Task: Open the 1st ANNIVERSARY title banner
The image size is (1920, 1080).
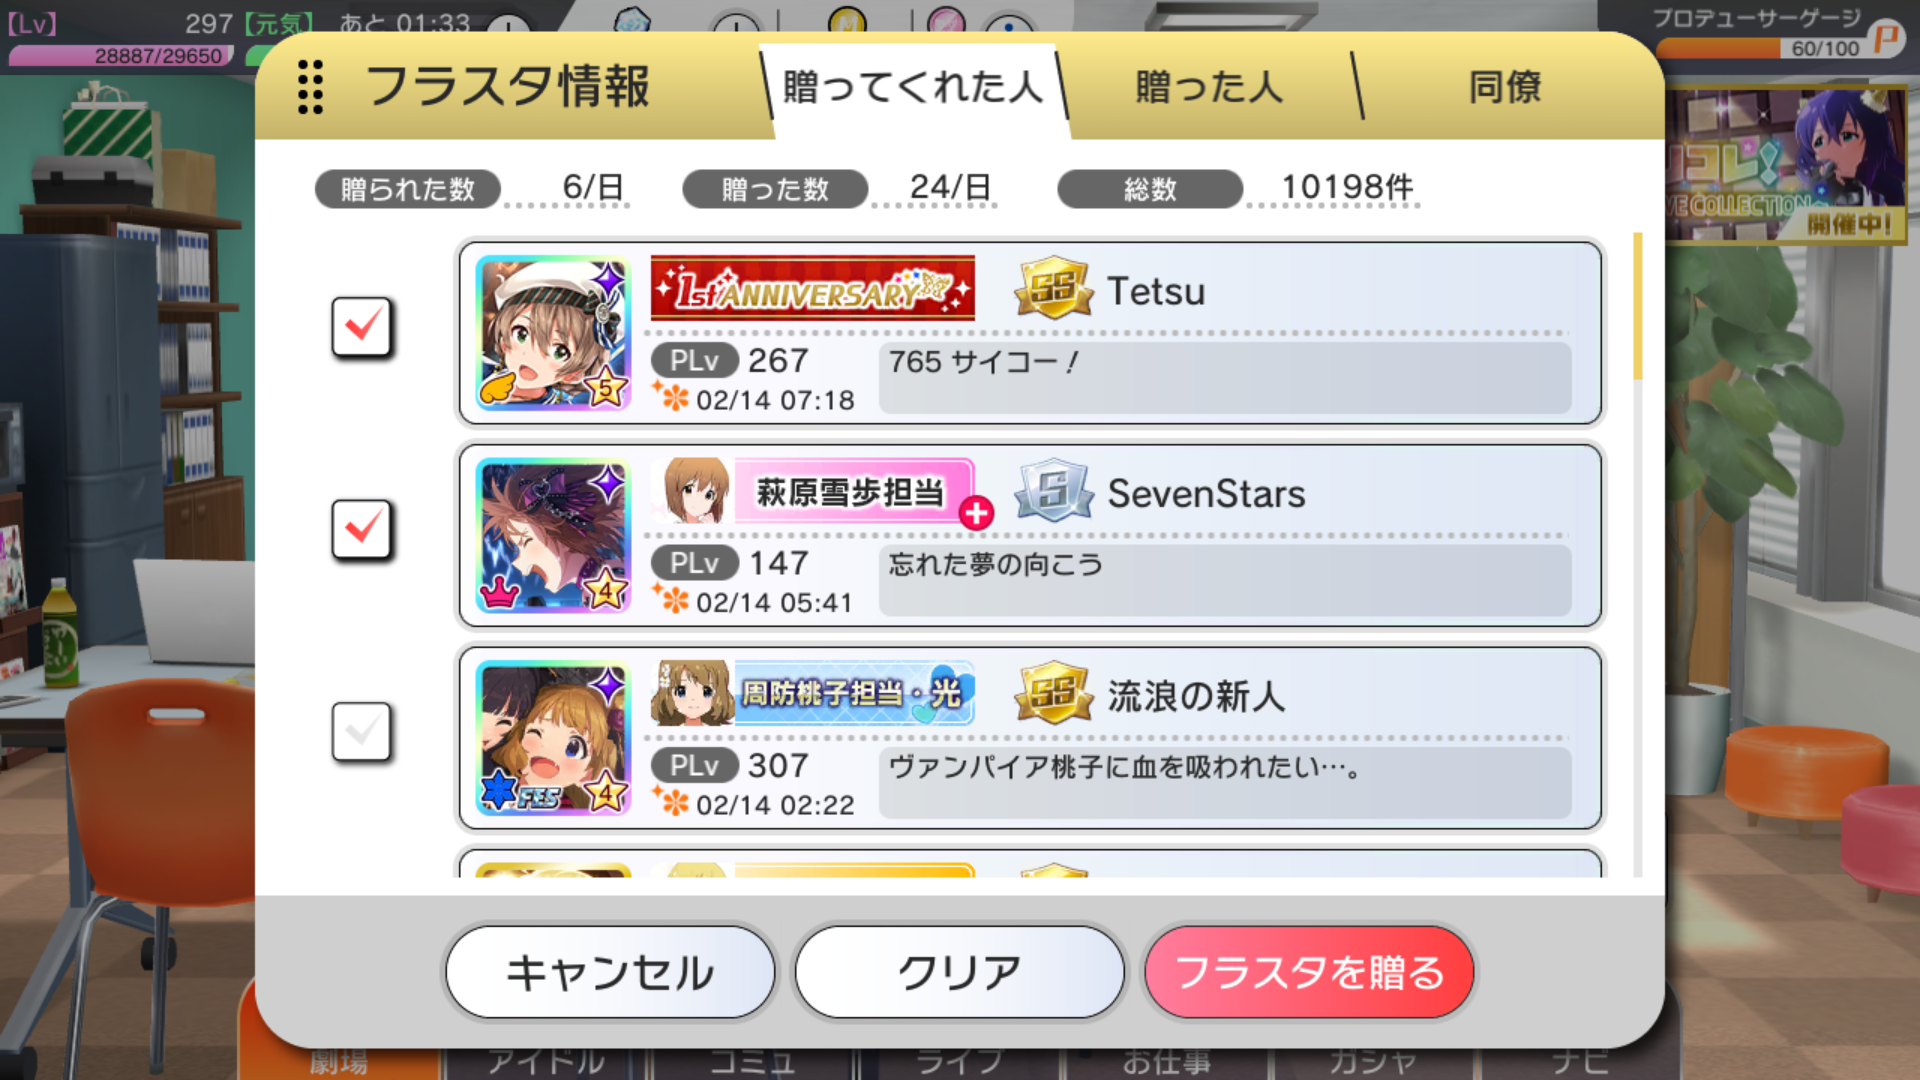Action: 812,289
